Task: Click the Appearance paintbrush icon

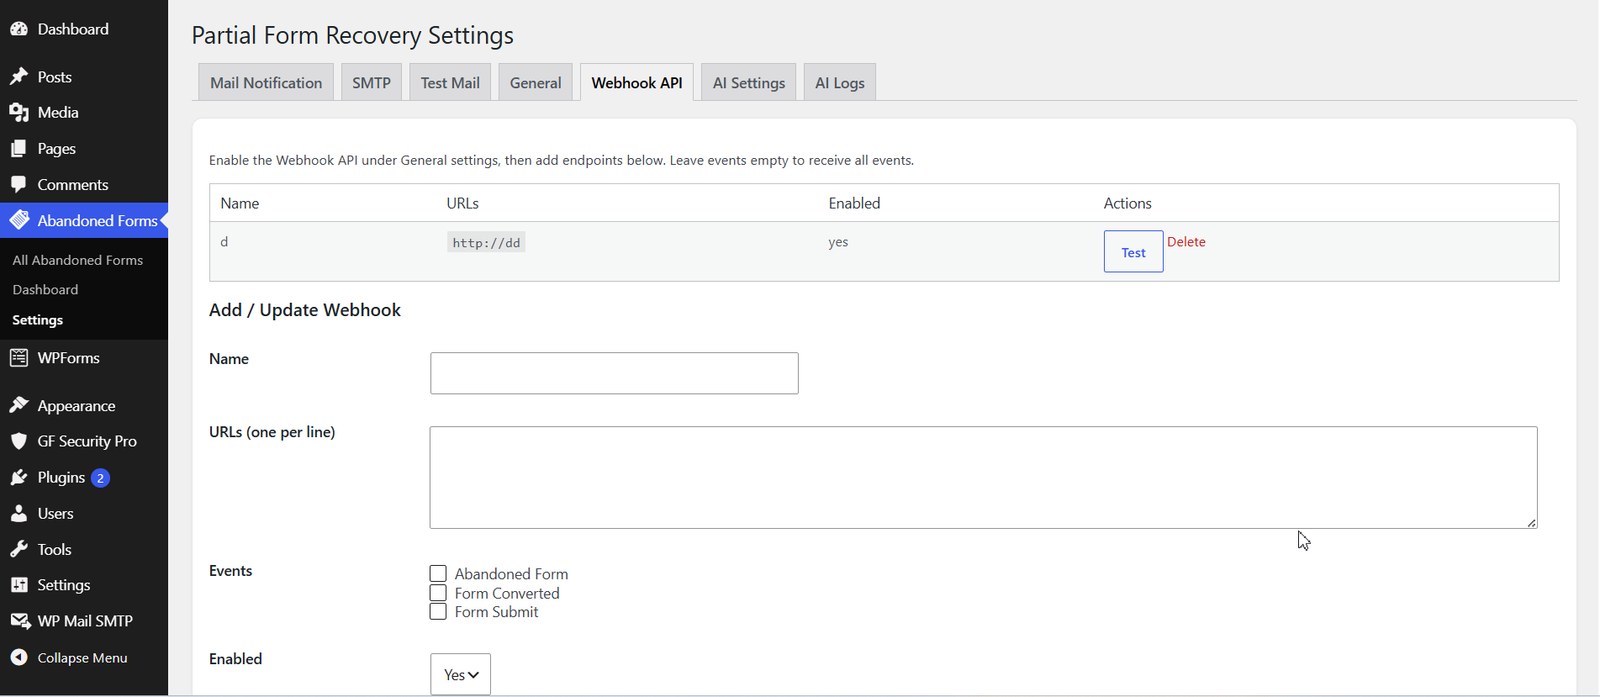Action: (x=19, y=405)
